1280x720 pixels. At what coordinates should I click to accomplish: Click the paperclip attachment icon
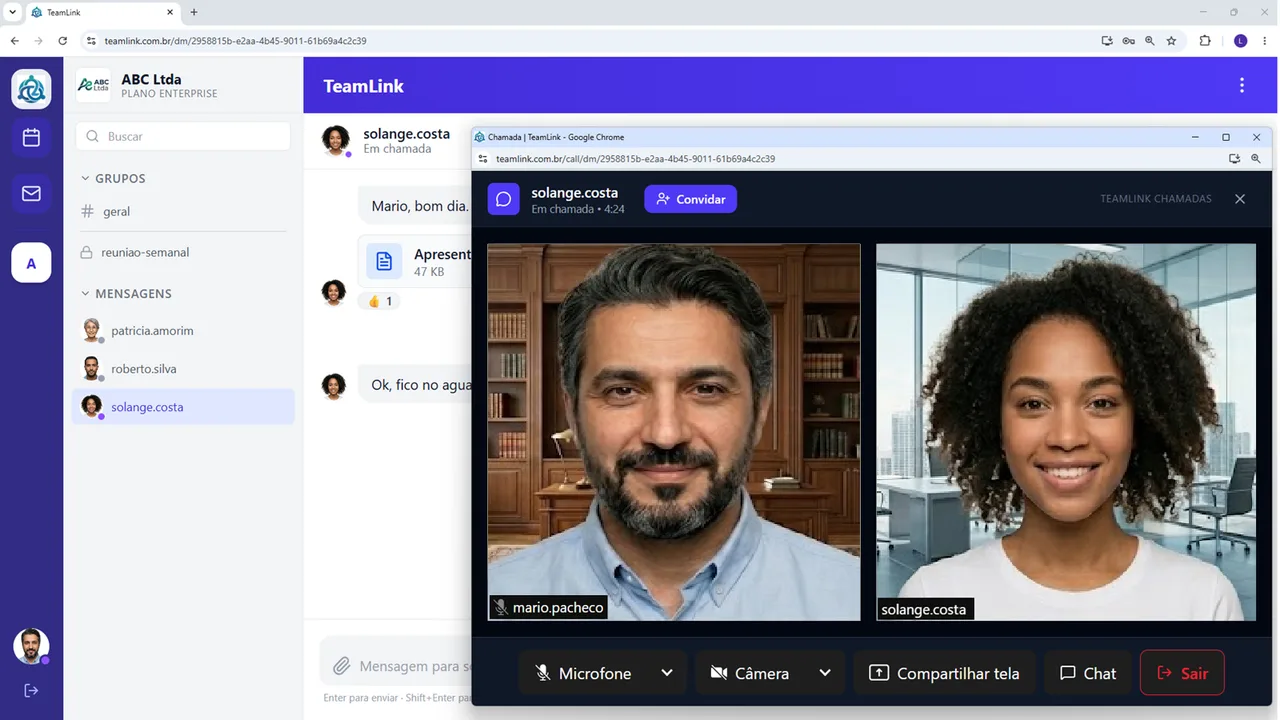tap(342, 666)
